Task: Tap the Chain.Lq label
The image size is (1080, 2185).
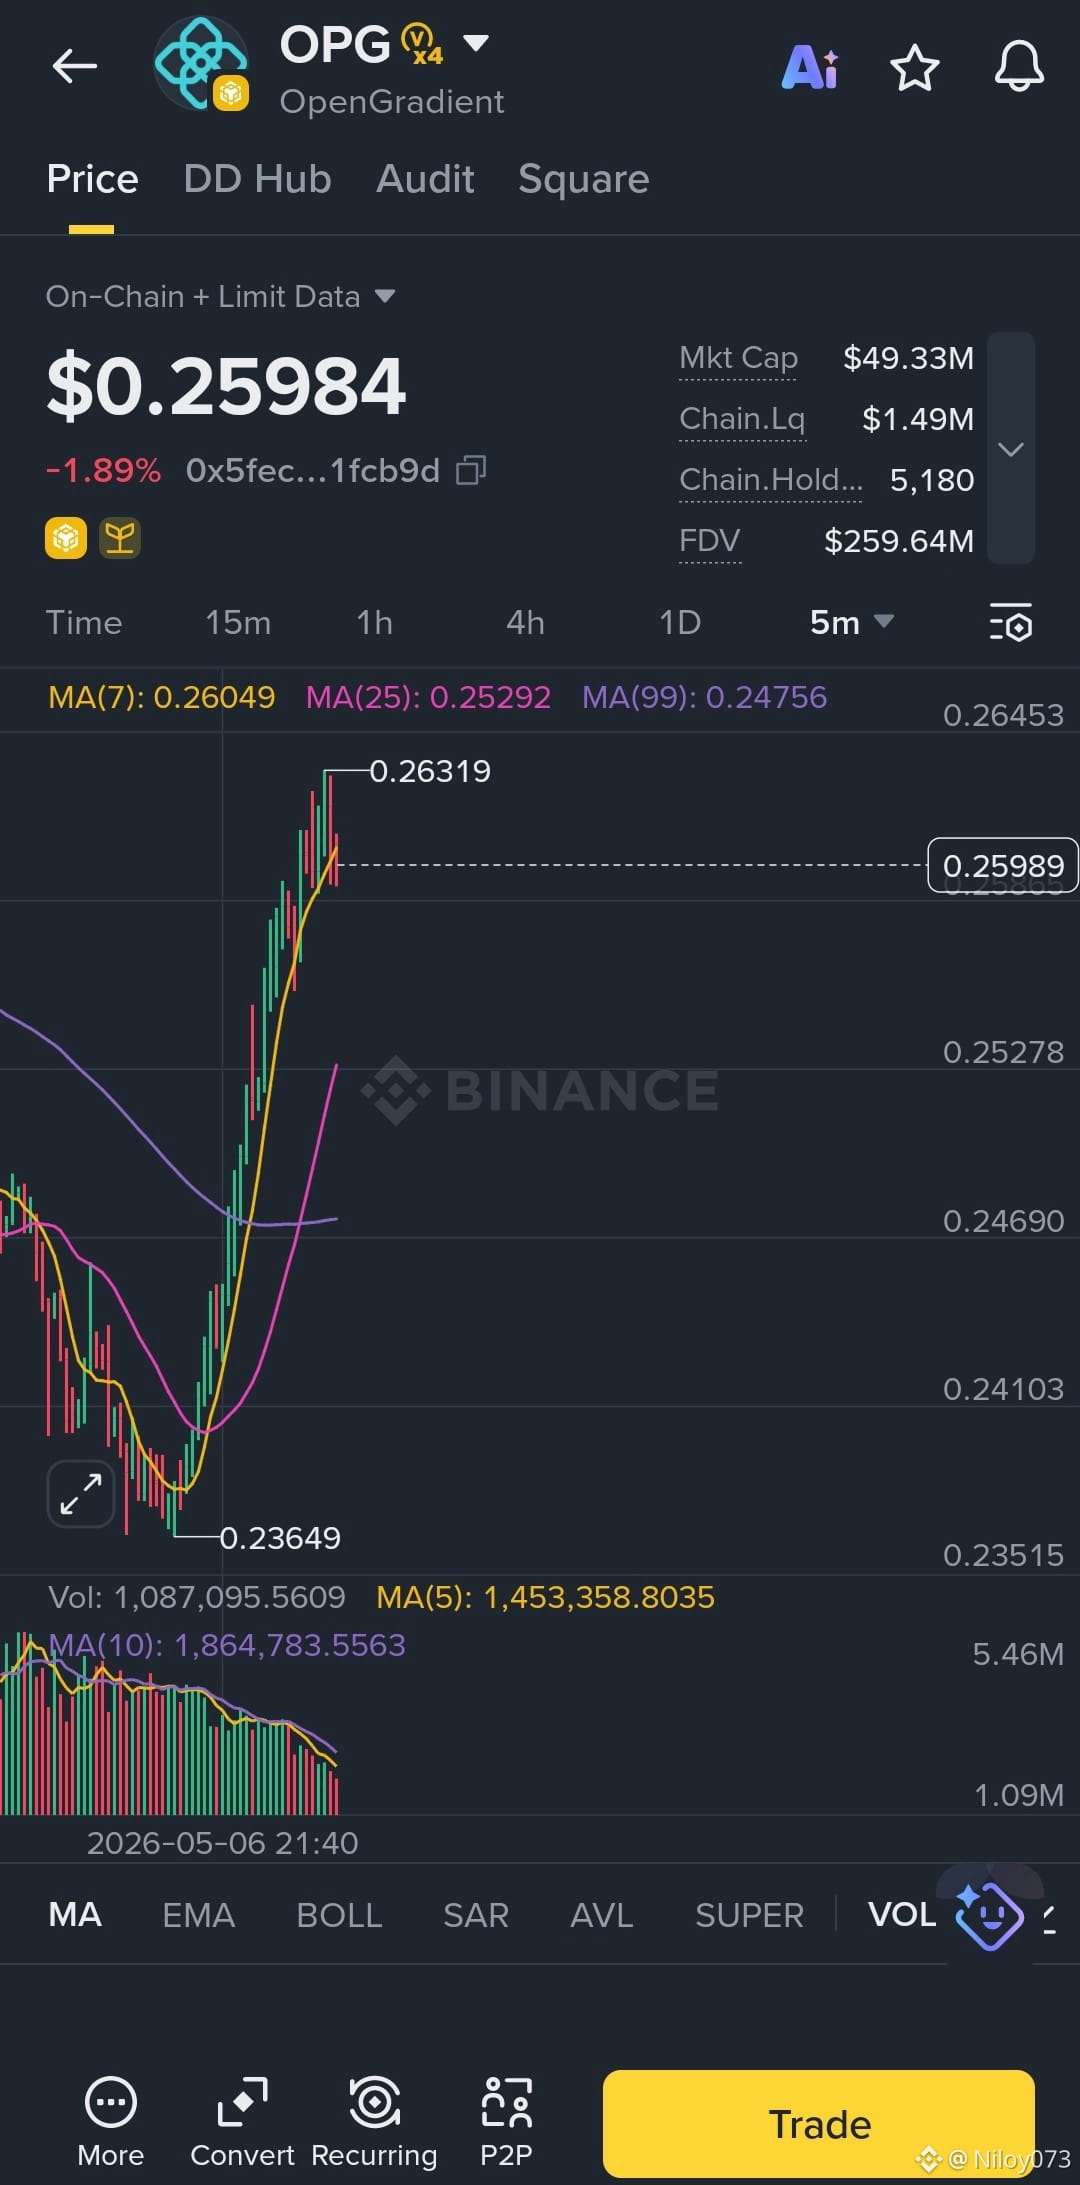Action: (742, 419)
